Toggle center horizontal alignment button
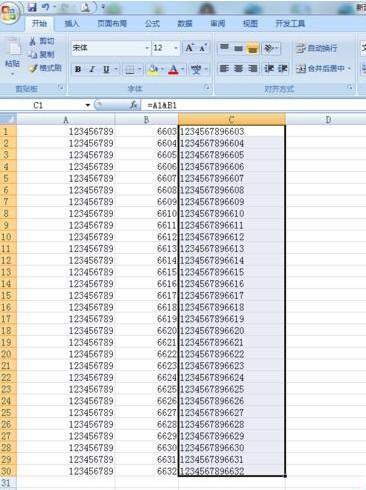The width and height of the screenshot is (366, 490). [x=238, y=69]
